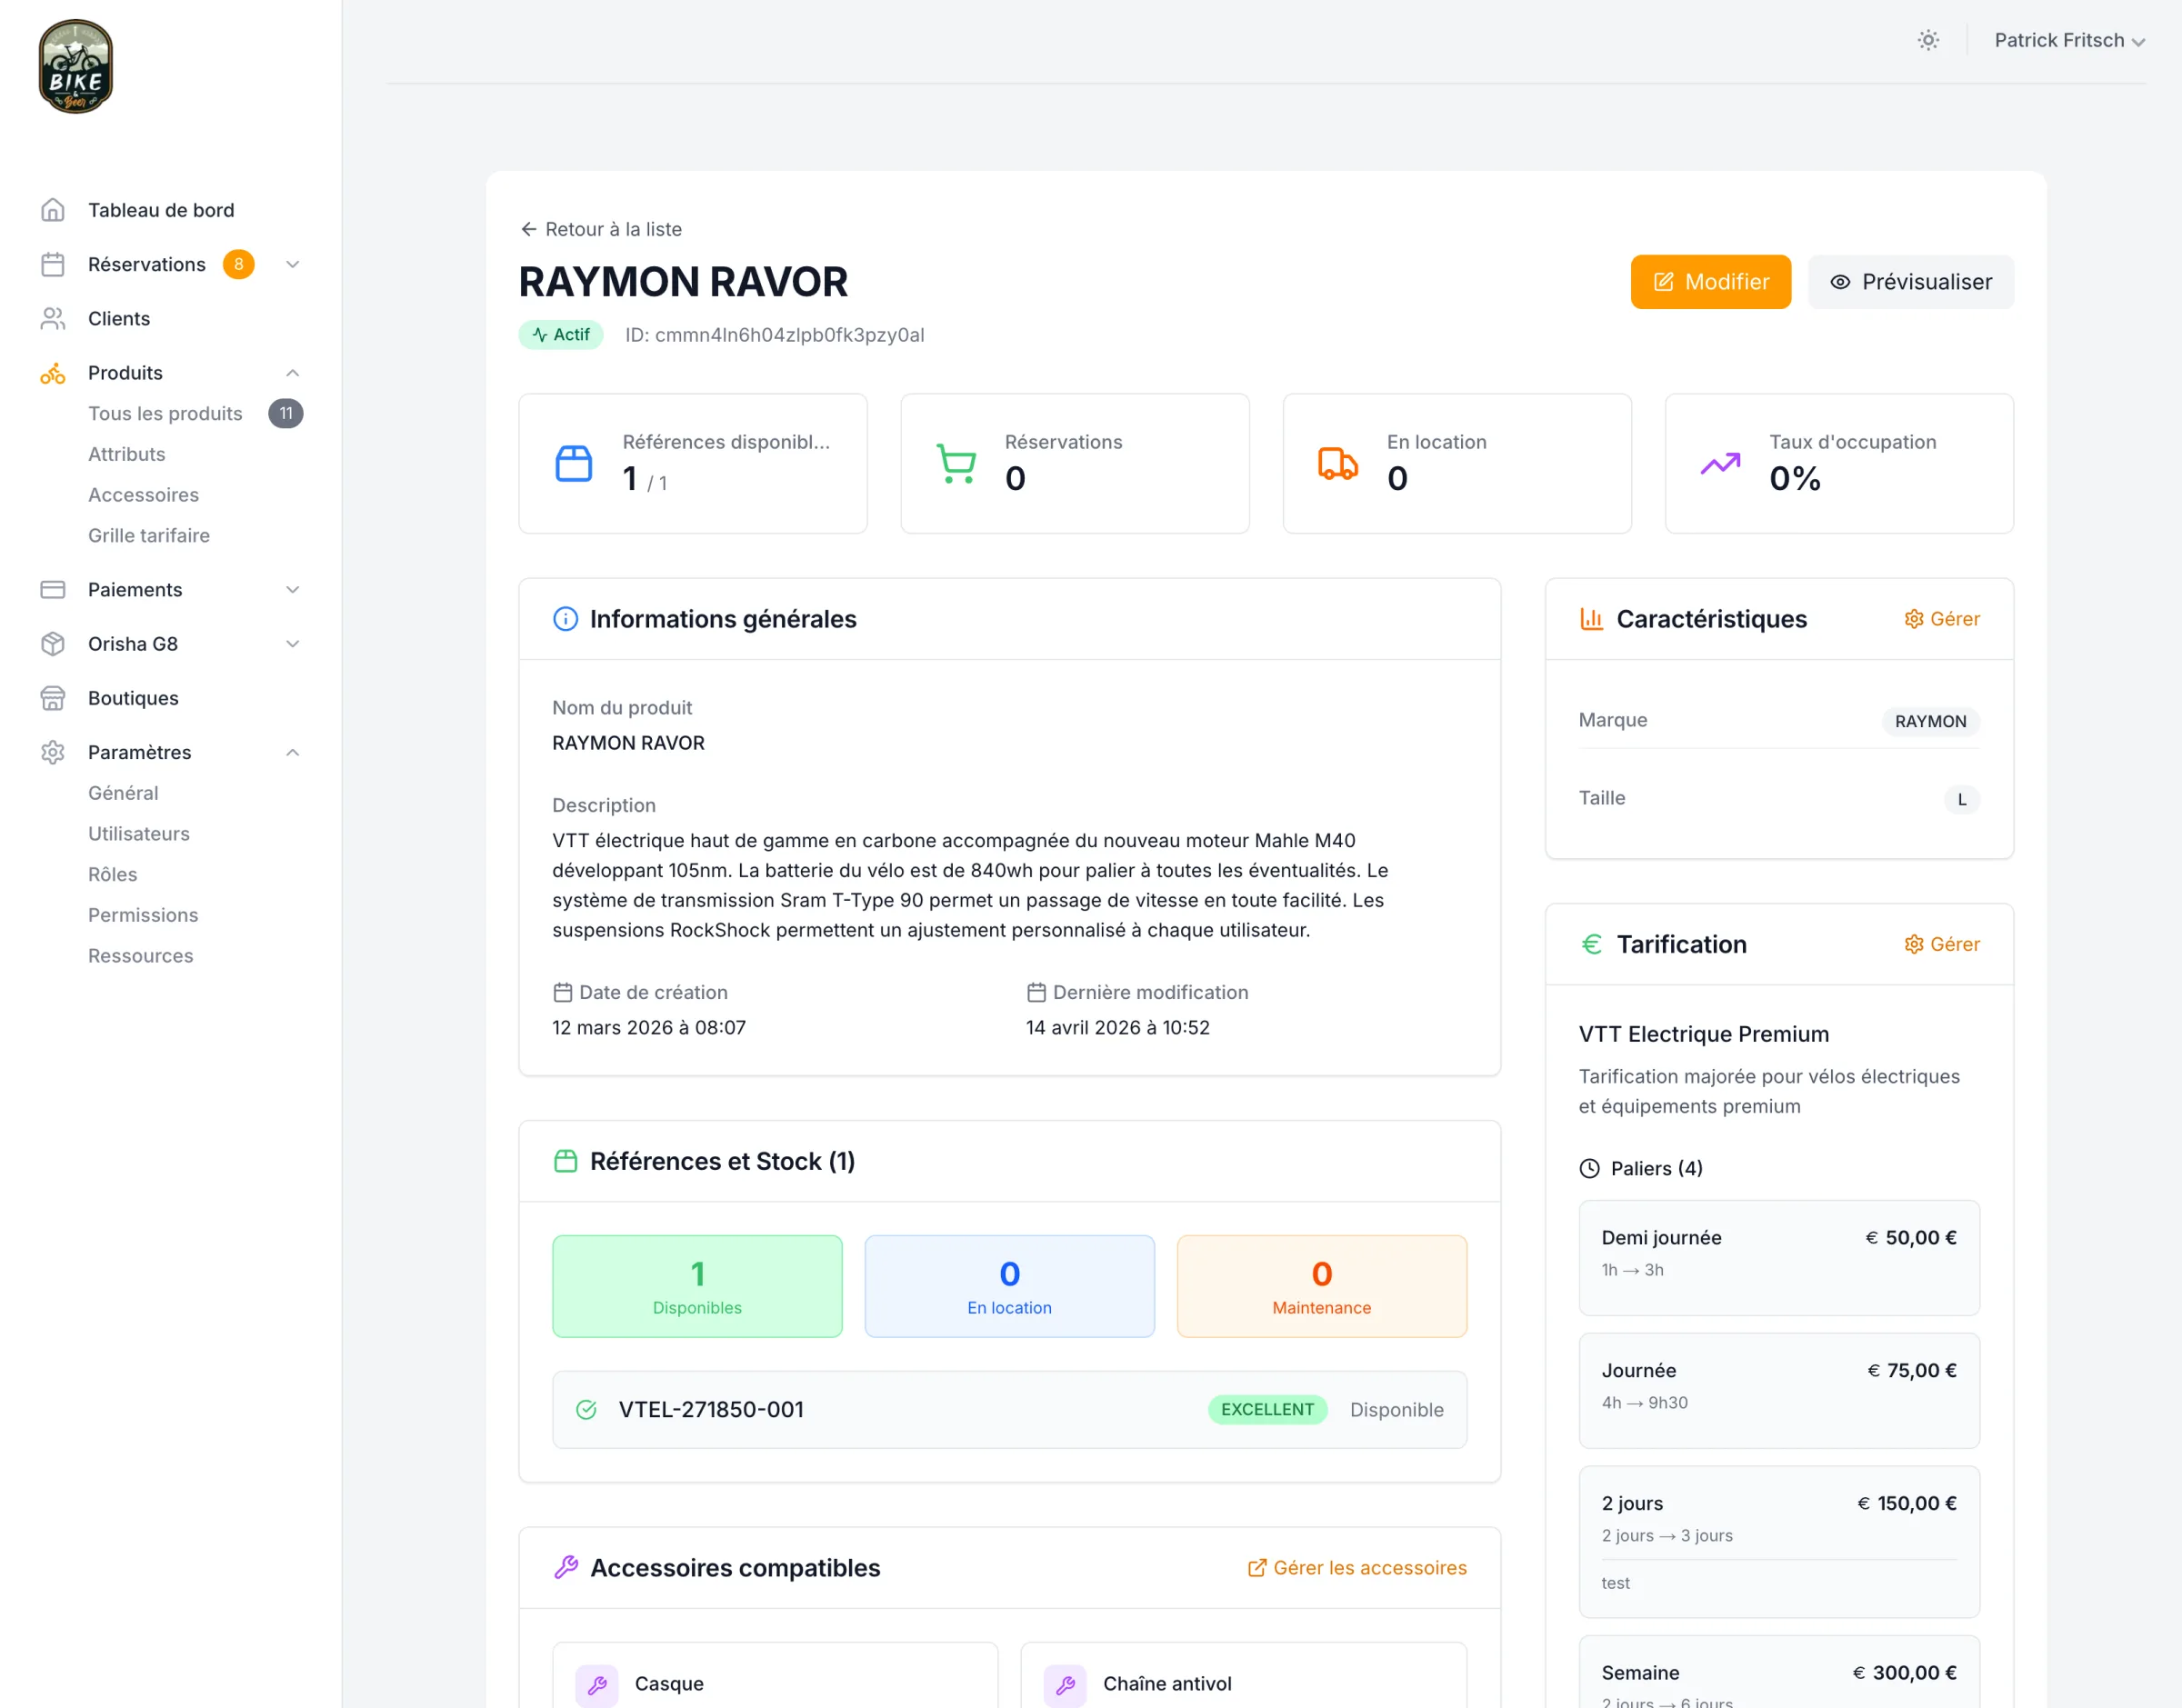Click the RAYMON brand tag

click(x=1931, y=721)
